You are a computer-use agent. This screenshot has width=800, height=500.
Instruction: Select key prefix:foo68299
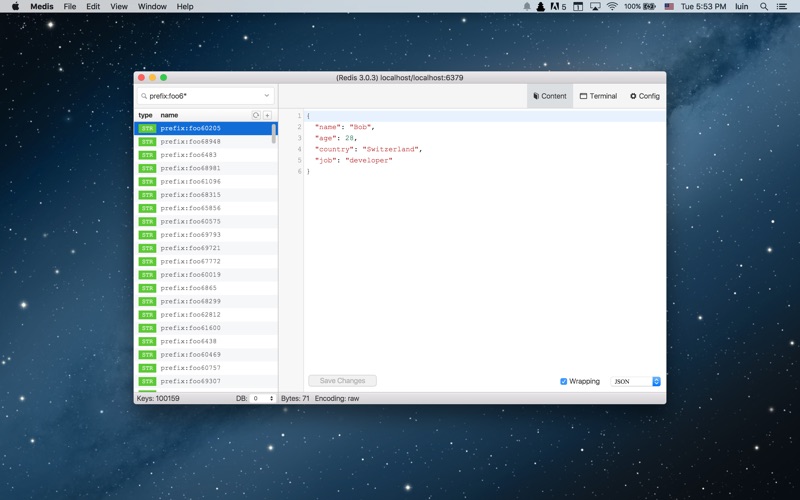(206, 301)
